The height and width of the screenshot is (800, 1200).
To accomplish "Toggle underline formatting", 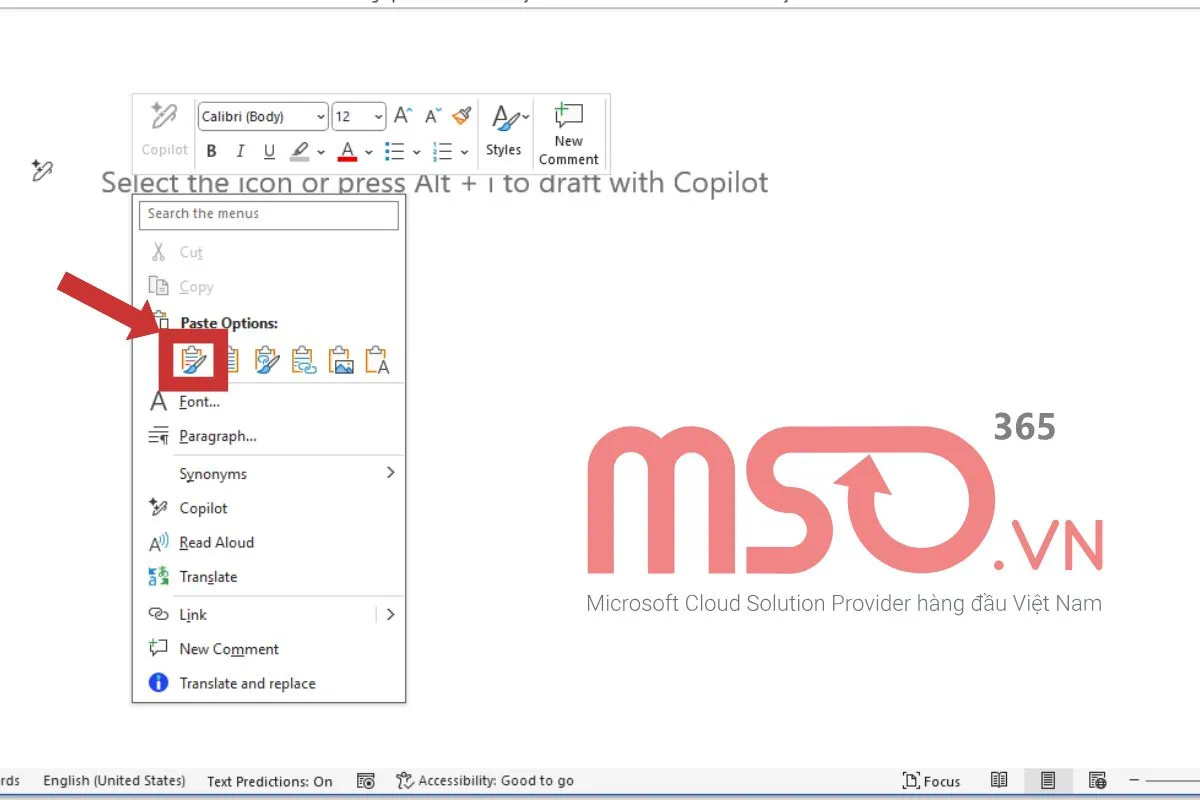I will point(268,151).
